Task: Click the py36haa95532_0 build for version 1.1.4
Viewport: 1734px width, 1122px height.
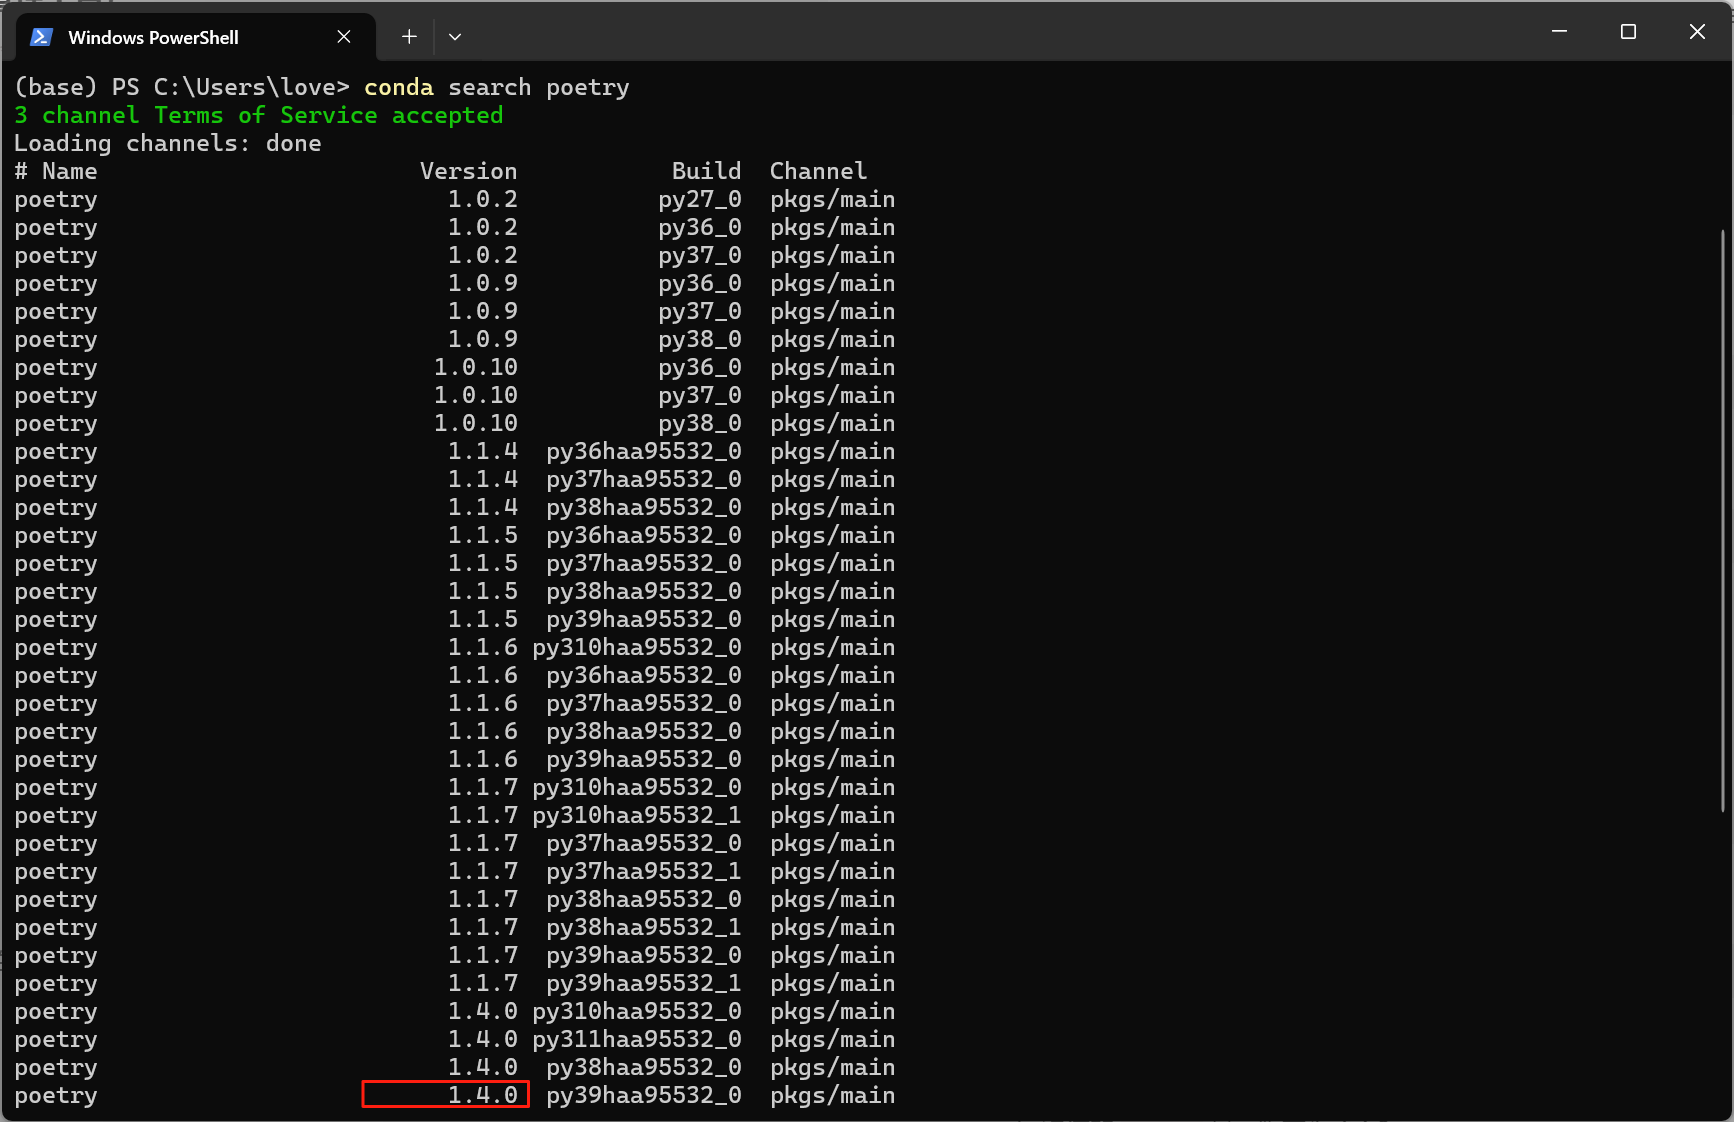Action: [644, 452]
